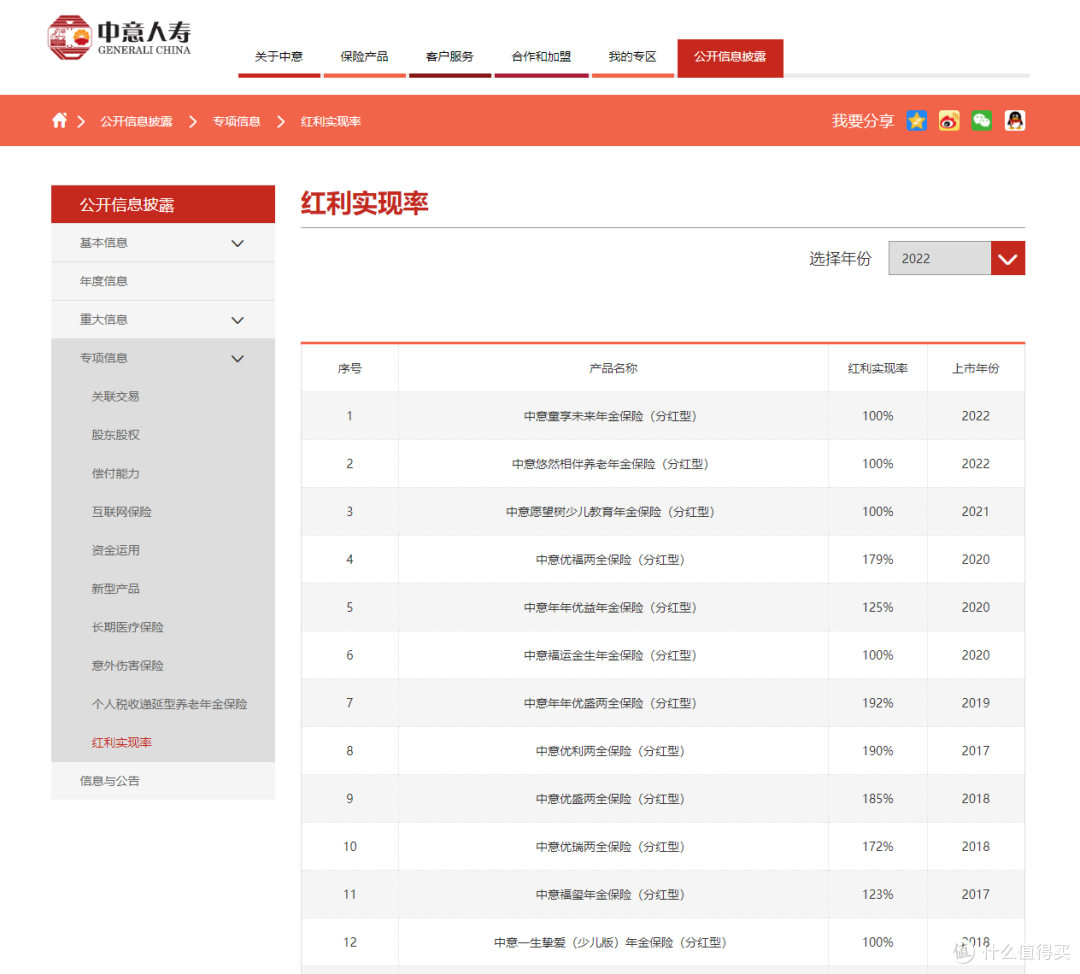Open 股东股权 sidebar item
Image resolution: width=1080 pixels, height=974 pixels.
[115, 435]
